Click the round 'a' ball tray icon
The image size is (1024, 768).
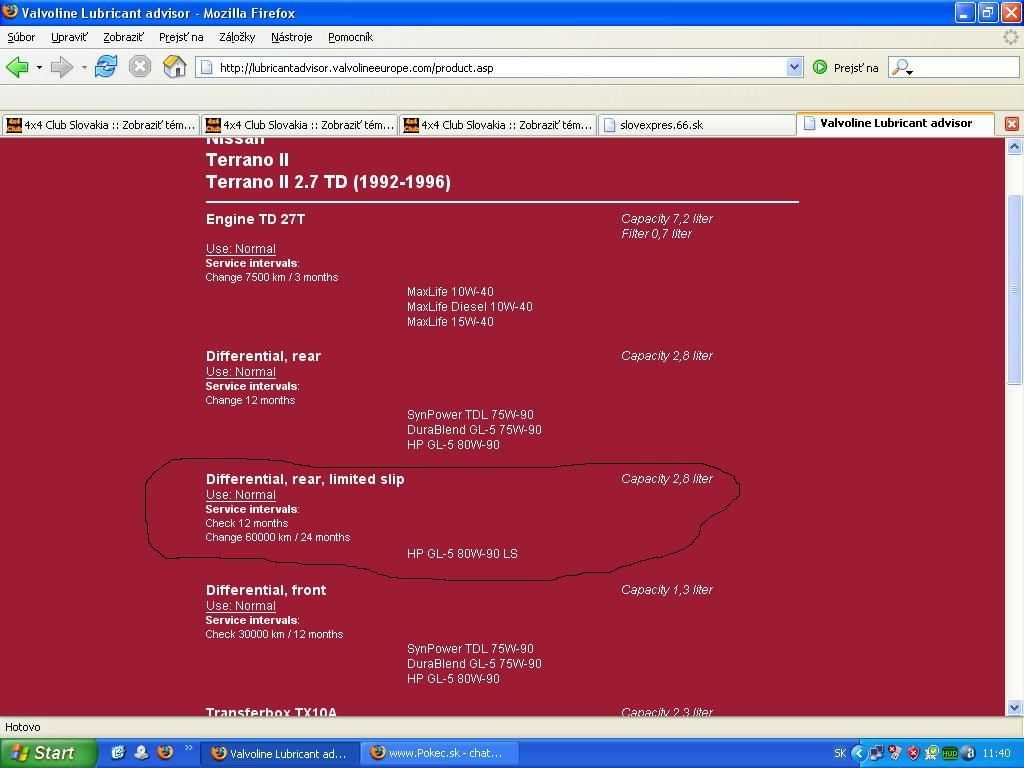[x=969, y=753]
